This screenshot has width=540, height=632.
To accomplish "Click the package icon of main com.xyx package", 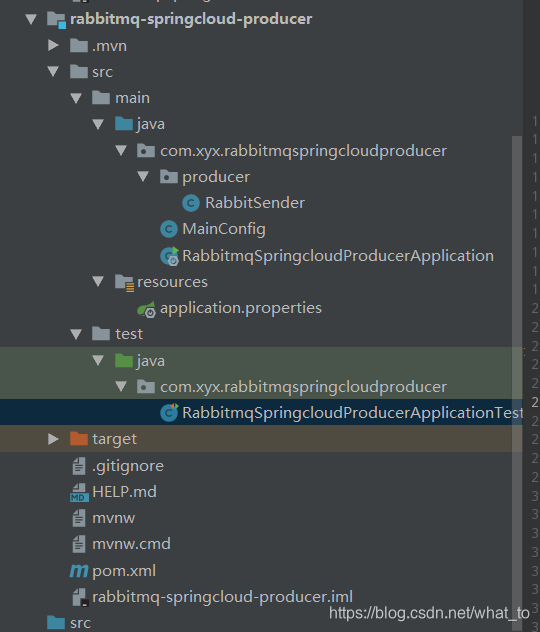I will [x=146, y=151].
